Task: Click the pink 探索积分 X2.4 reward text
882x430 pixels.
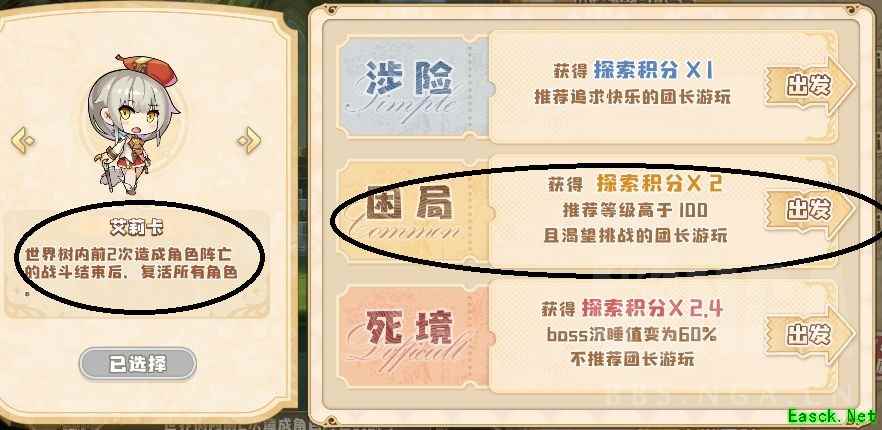Action: tap(652, 308)
